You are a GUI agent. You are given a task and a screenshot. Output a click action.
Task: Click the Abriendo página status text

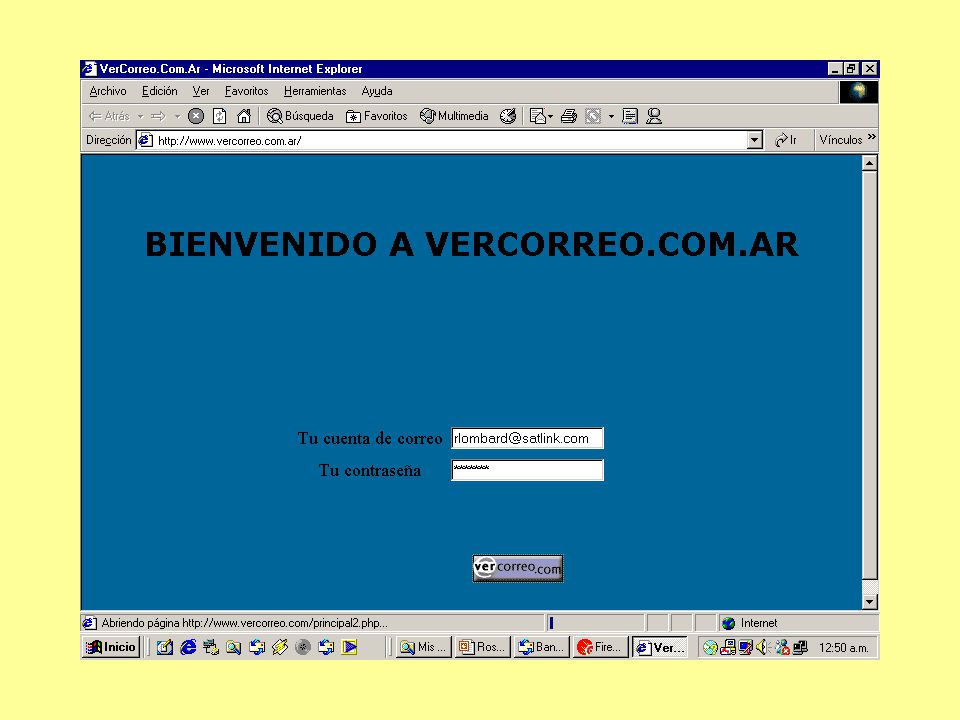point(244,623)
